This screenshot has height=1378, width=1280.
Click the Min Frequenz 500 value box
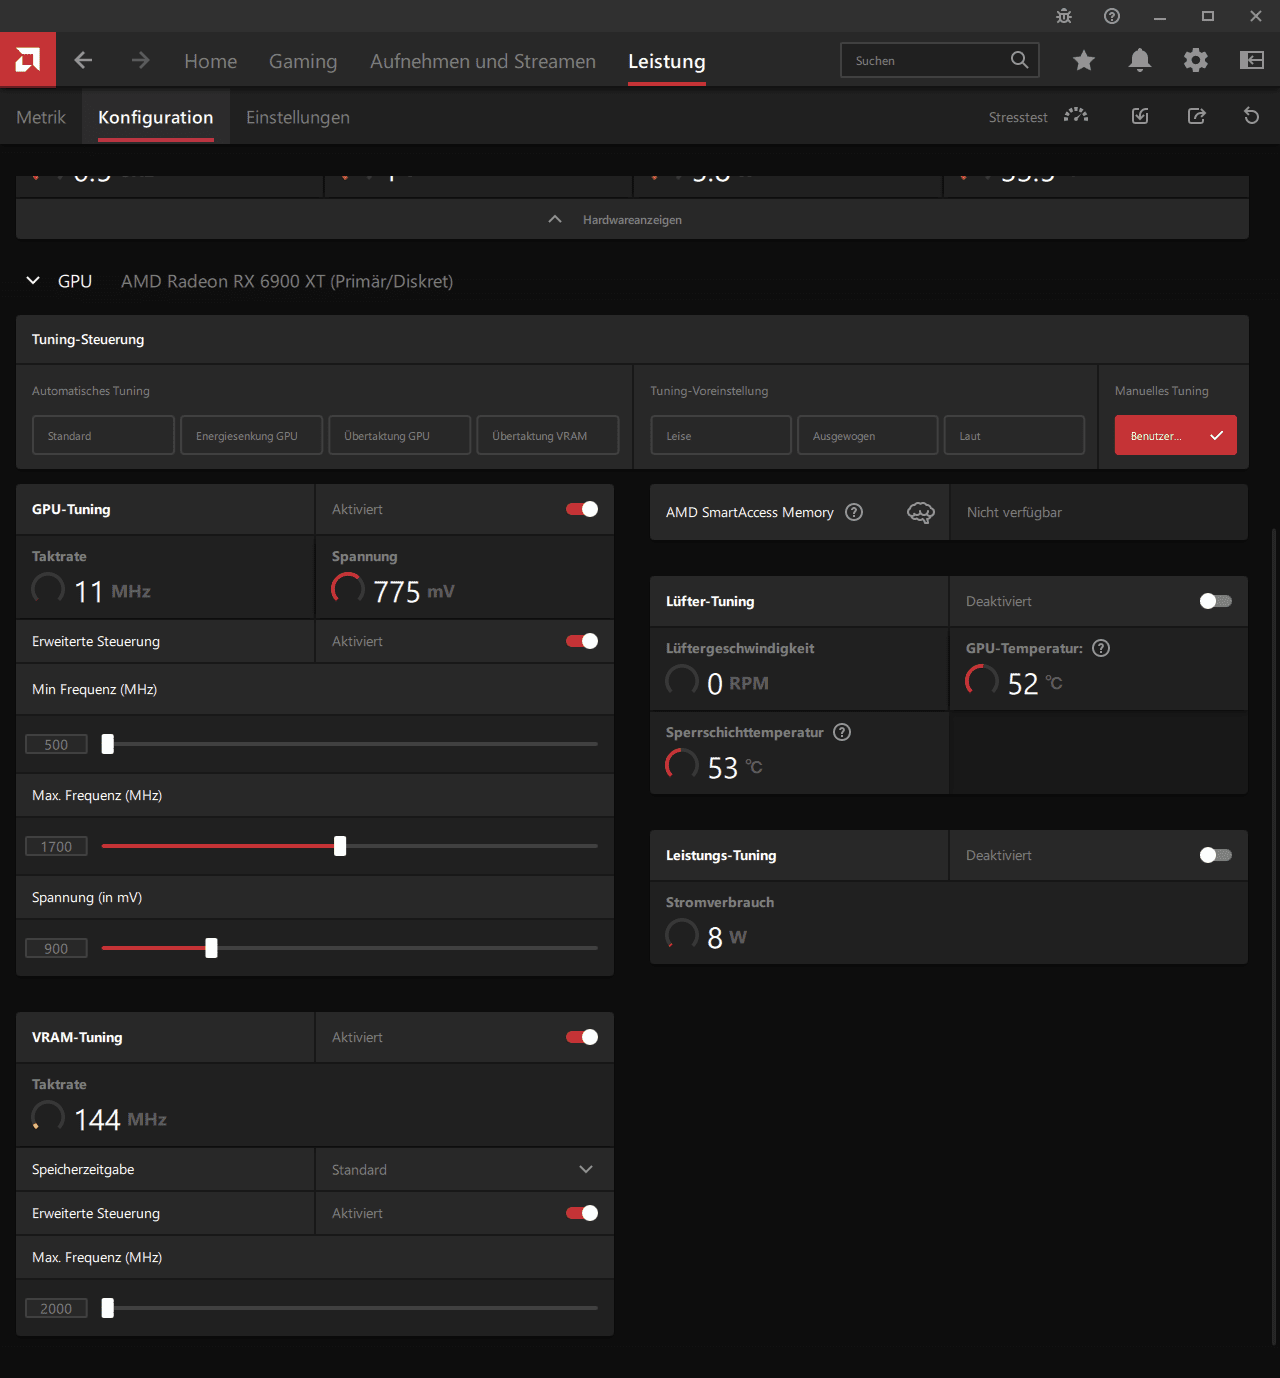pyautogui.click(x=56, y=744)
